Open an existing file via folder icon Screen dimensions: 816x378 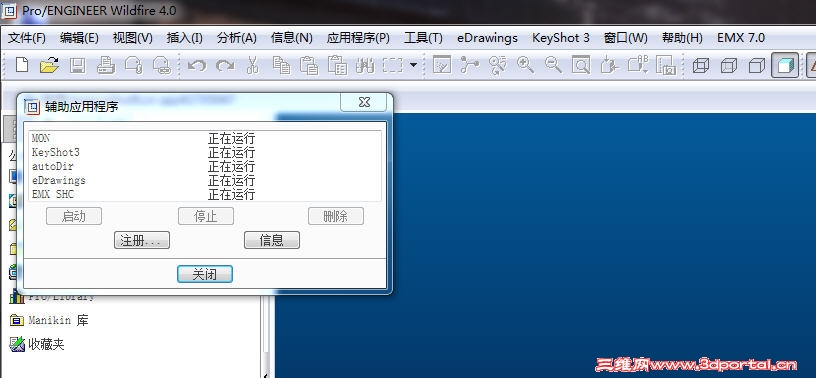tap(49, 65)
